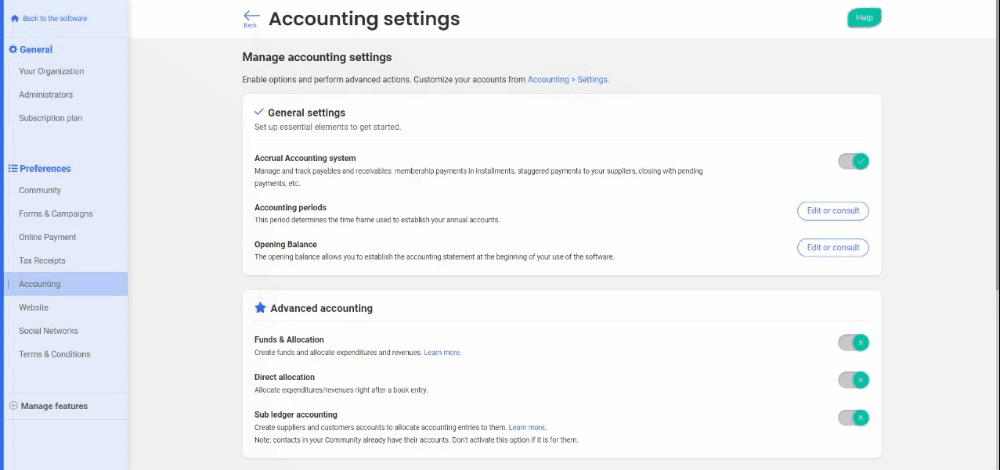Go to Forms & Campaigns preferences
Image resolution: width=1000 pixels, height=470 pixels.
pyautogui.click(x=55, y=214)
